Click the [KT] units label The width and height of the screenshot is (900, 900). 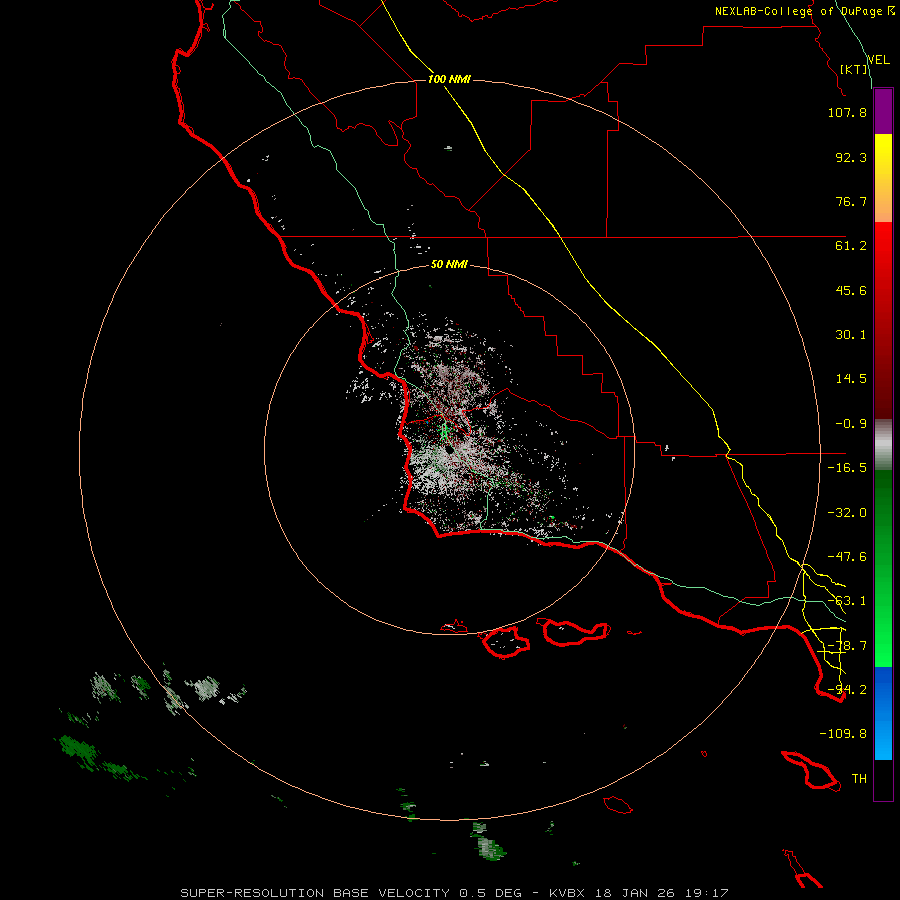click(854, 69)
